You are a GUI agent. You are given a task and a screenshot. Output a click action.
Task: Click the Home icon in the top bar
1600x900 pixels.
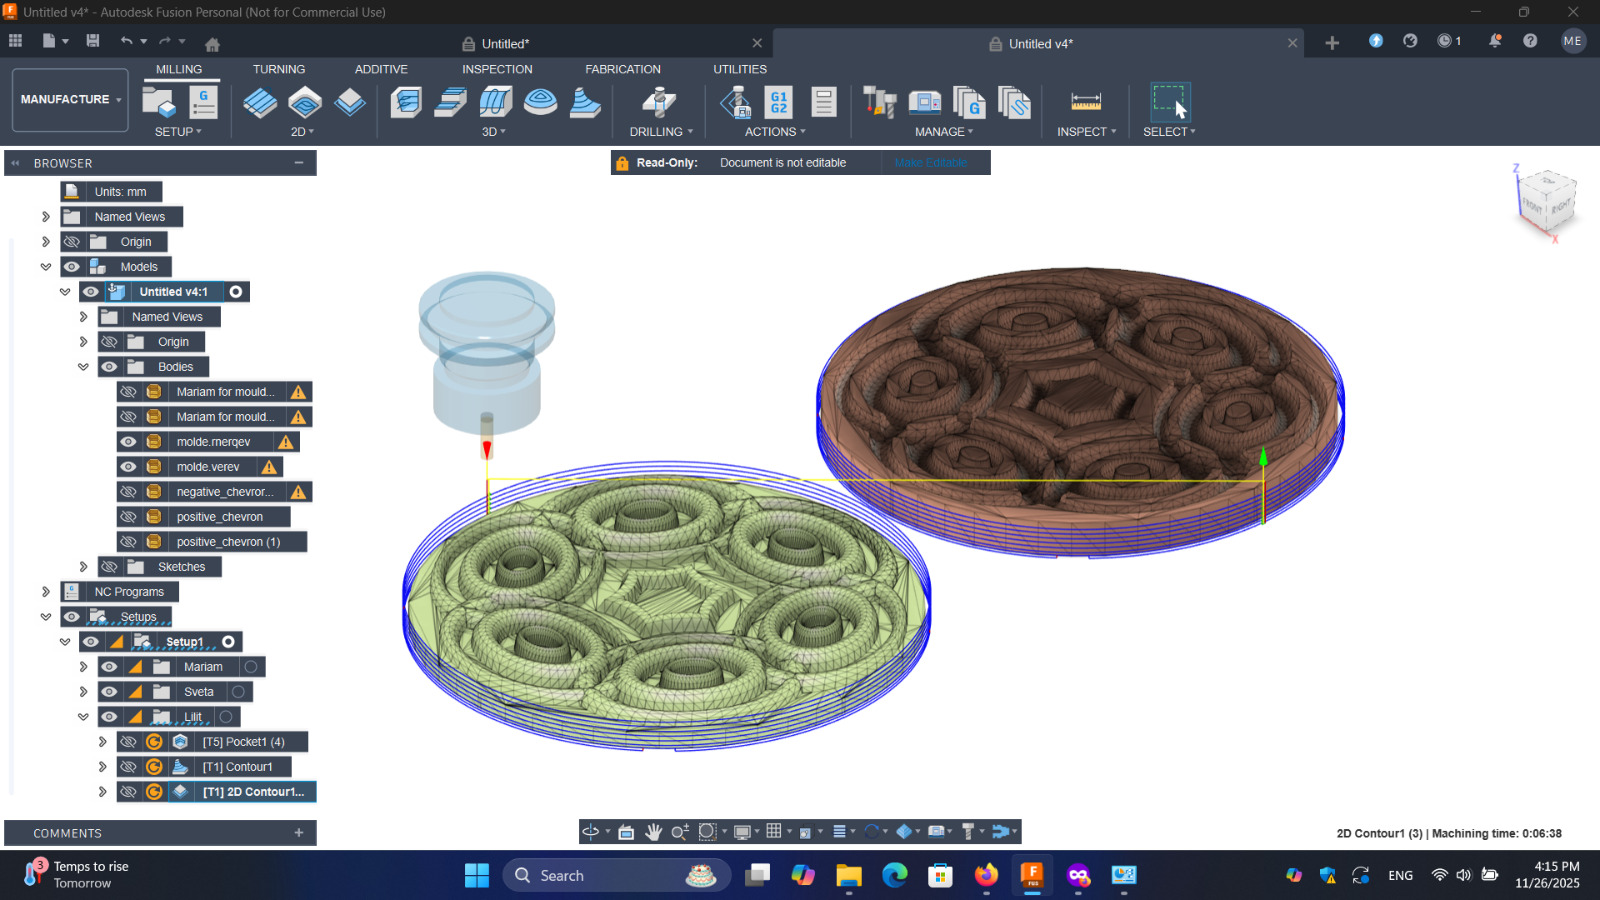click(212, 44)
